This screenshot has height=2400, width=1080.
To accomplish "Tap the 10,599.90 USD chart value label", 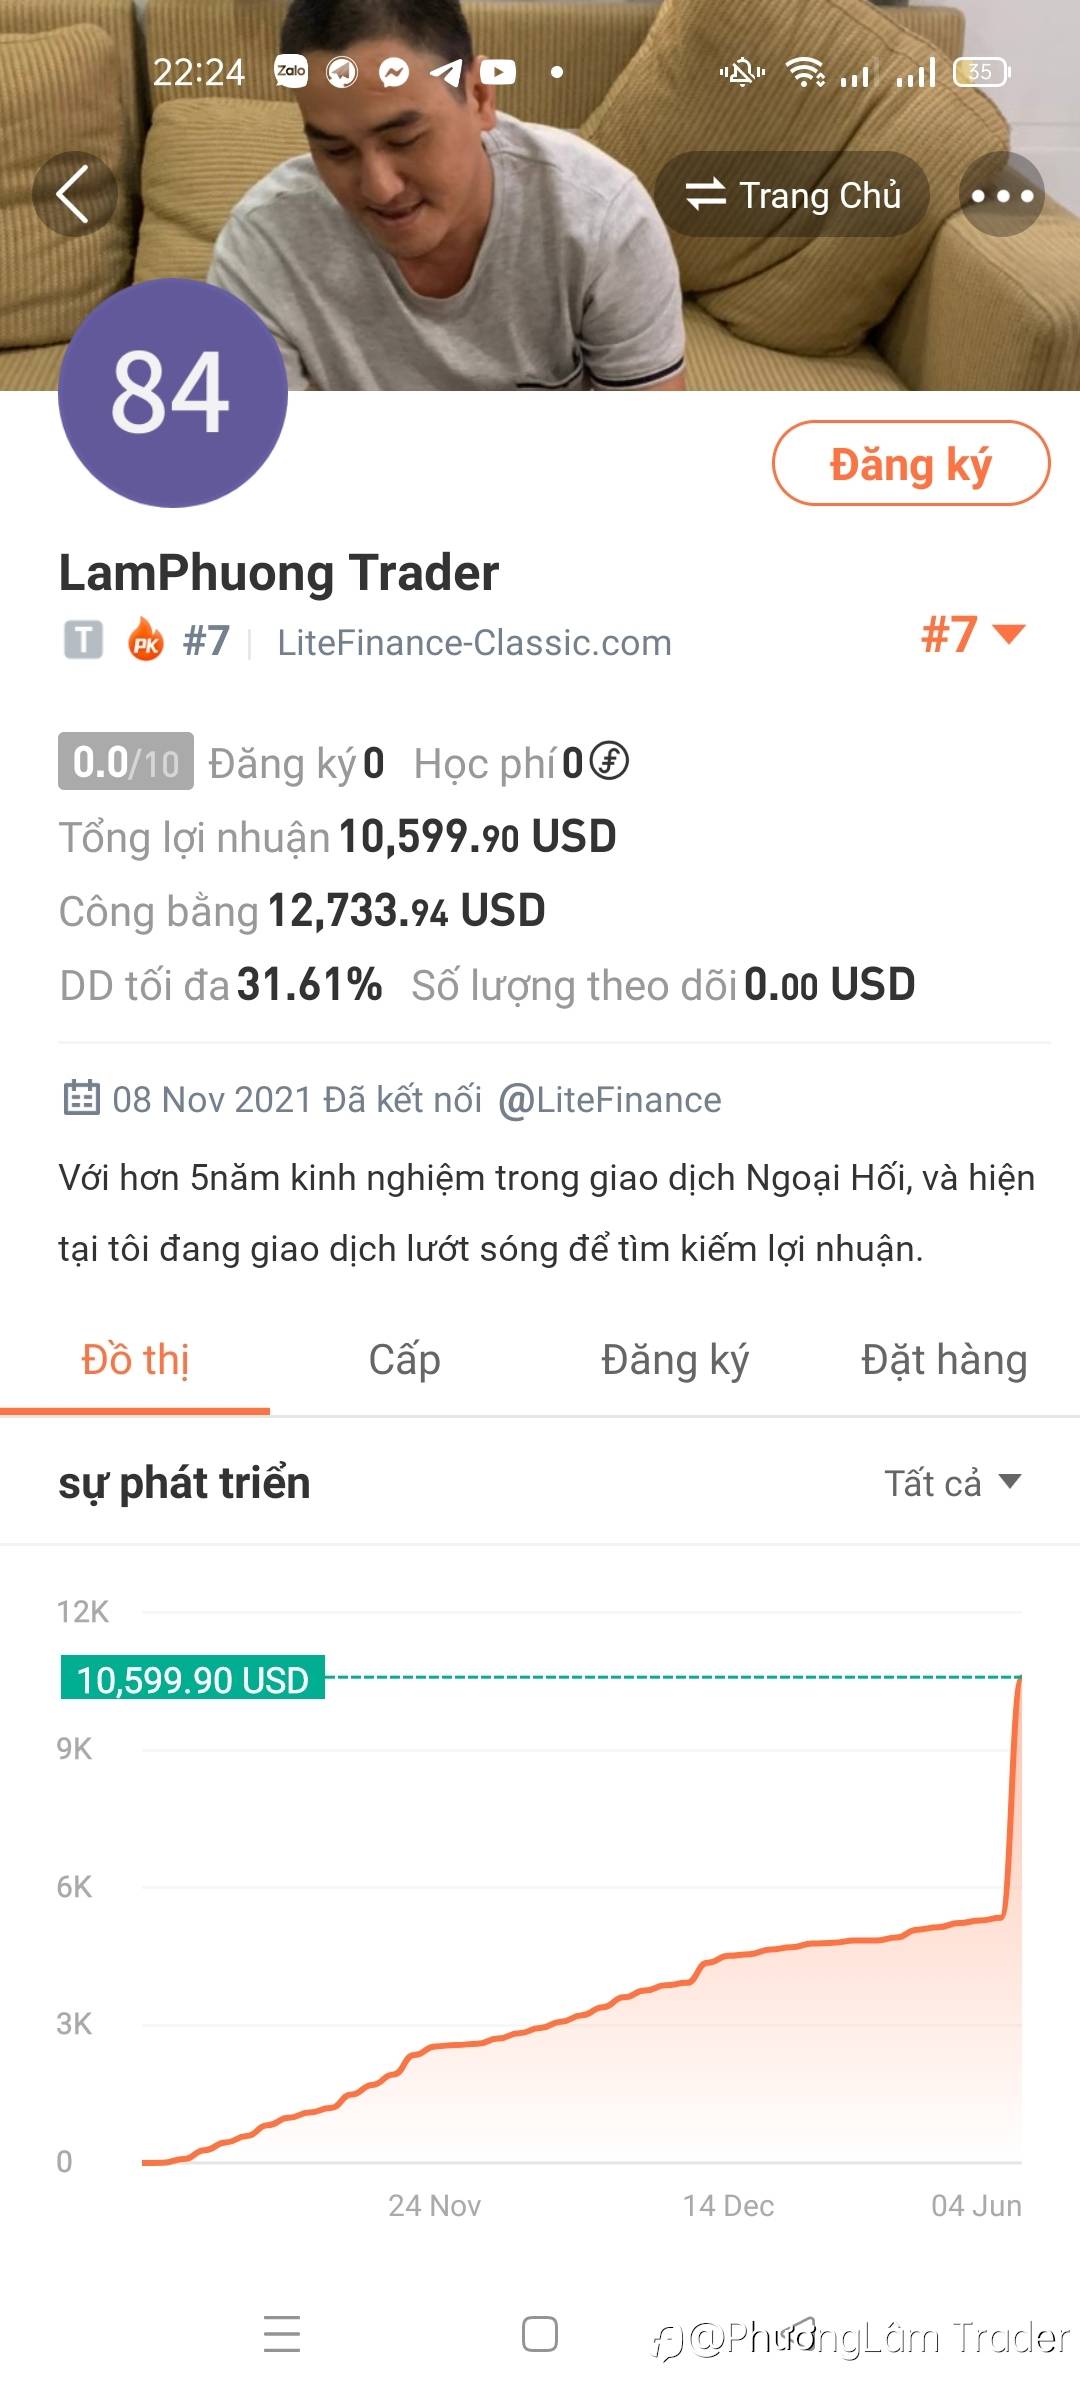I will tap(193, 1679).
